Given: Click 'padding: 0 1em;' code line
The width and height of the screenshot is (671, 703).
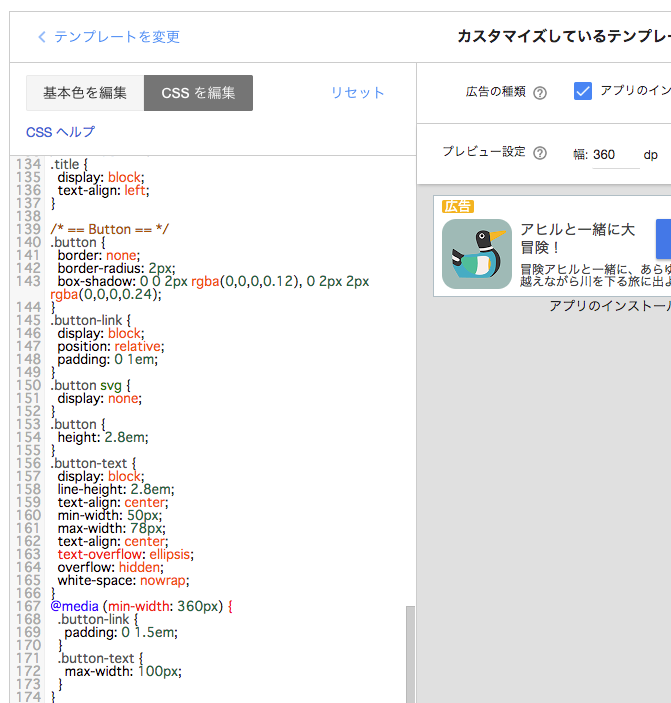Looking at the screenshot, I should click(x=108, y=359).
